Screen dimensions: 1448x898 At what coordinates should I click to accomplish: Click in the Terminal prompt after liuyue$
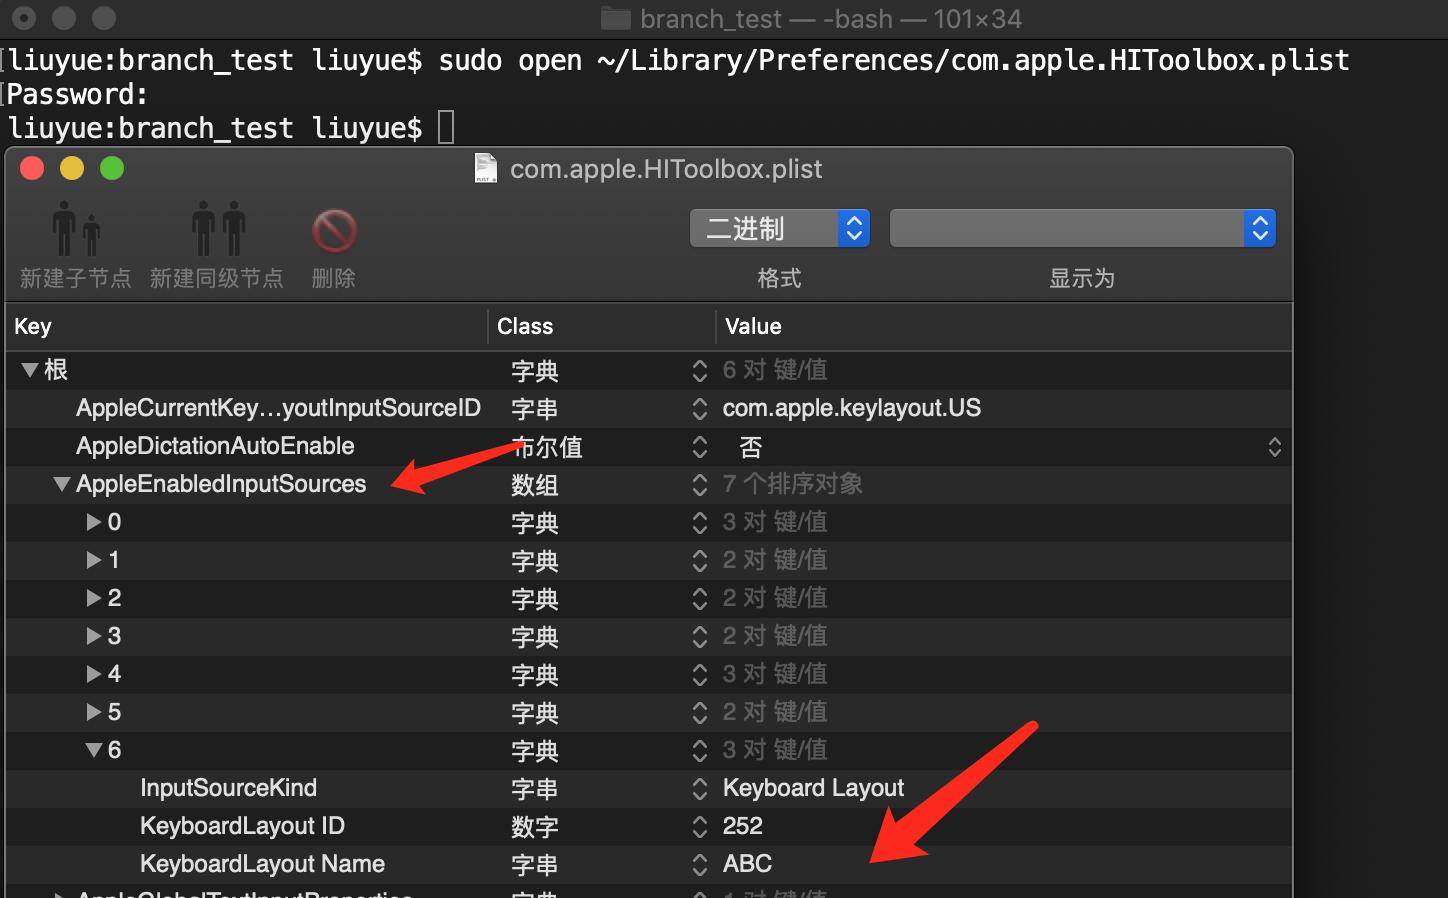click(443, 126)
